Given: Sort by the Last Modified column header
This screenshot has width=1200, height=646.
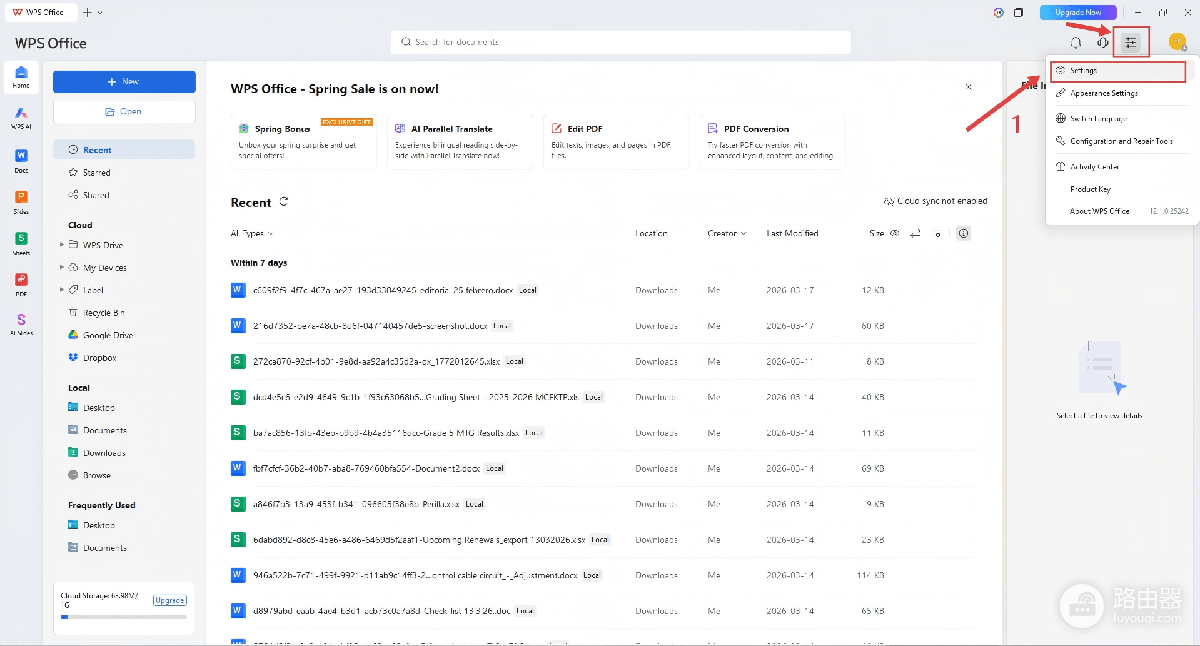Looking at the screenshot, I should (x=792, y=233).
